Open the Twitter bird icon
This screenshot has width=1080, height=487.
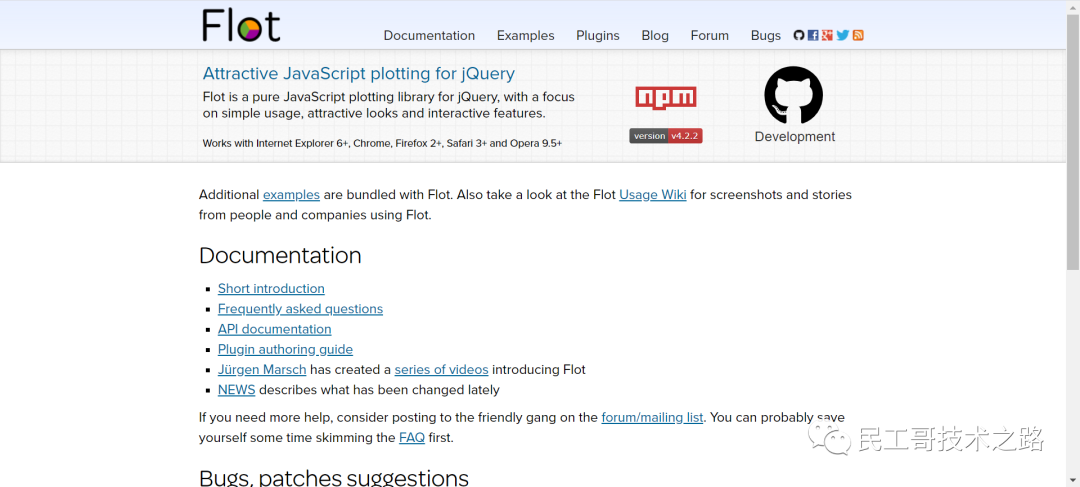(843, 35)
